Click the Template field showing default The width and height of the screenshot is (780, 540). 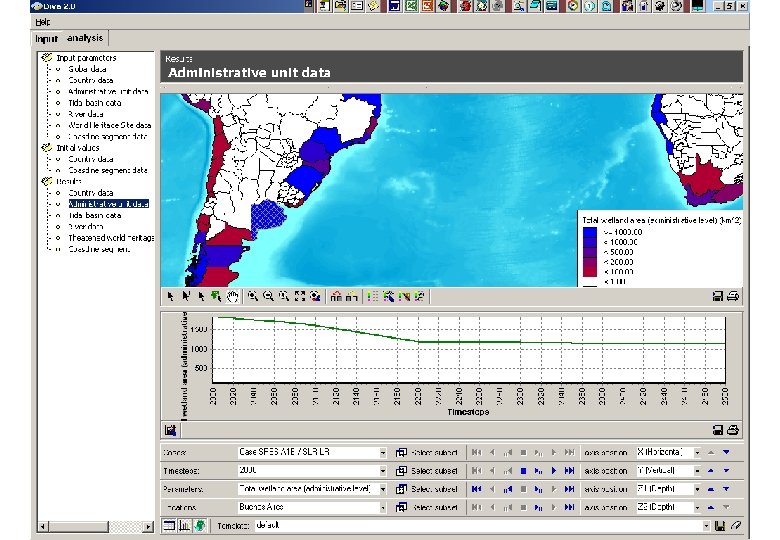[483, 526]
